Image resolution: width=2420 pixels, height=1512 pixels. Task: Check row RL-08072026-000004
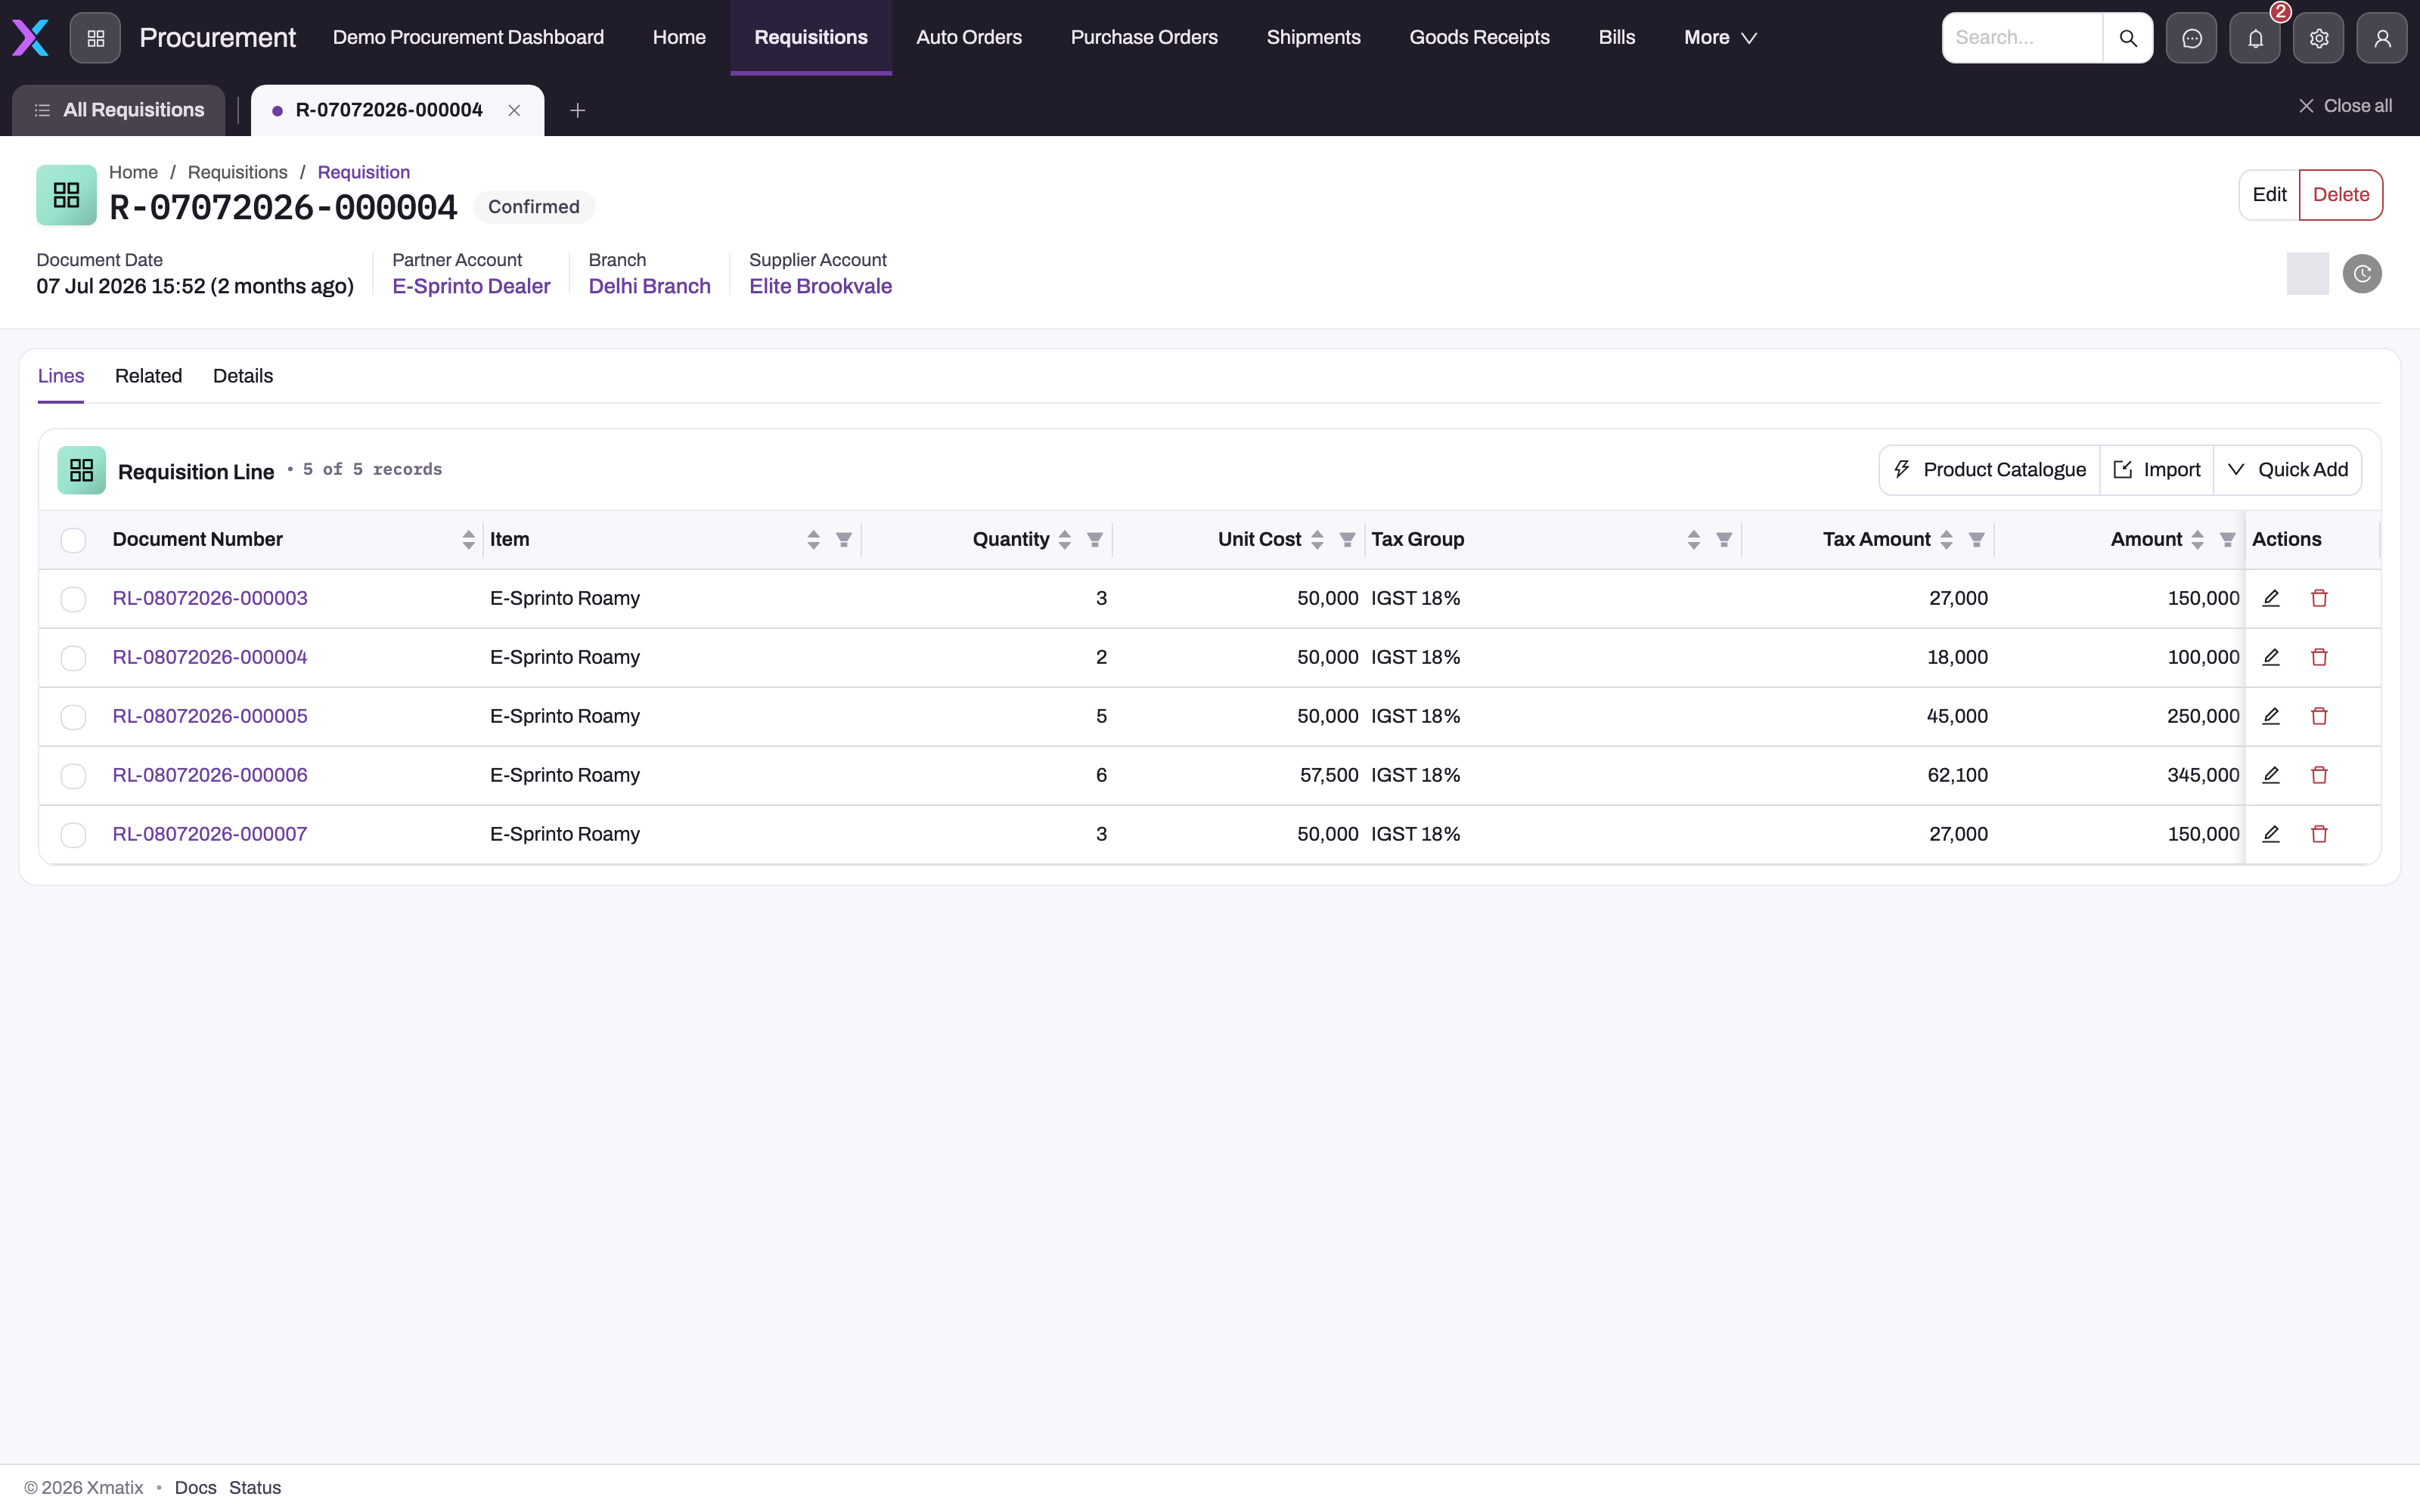[73, 658]
